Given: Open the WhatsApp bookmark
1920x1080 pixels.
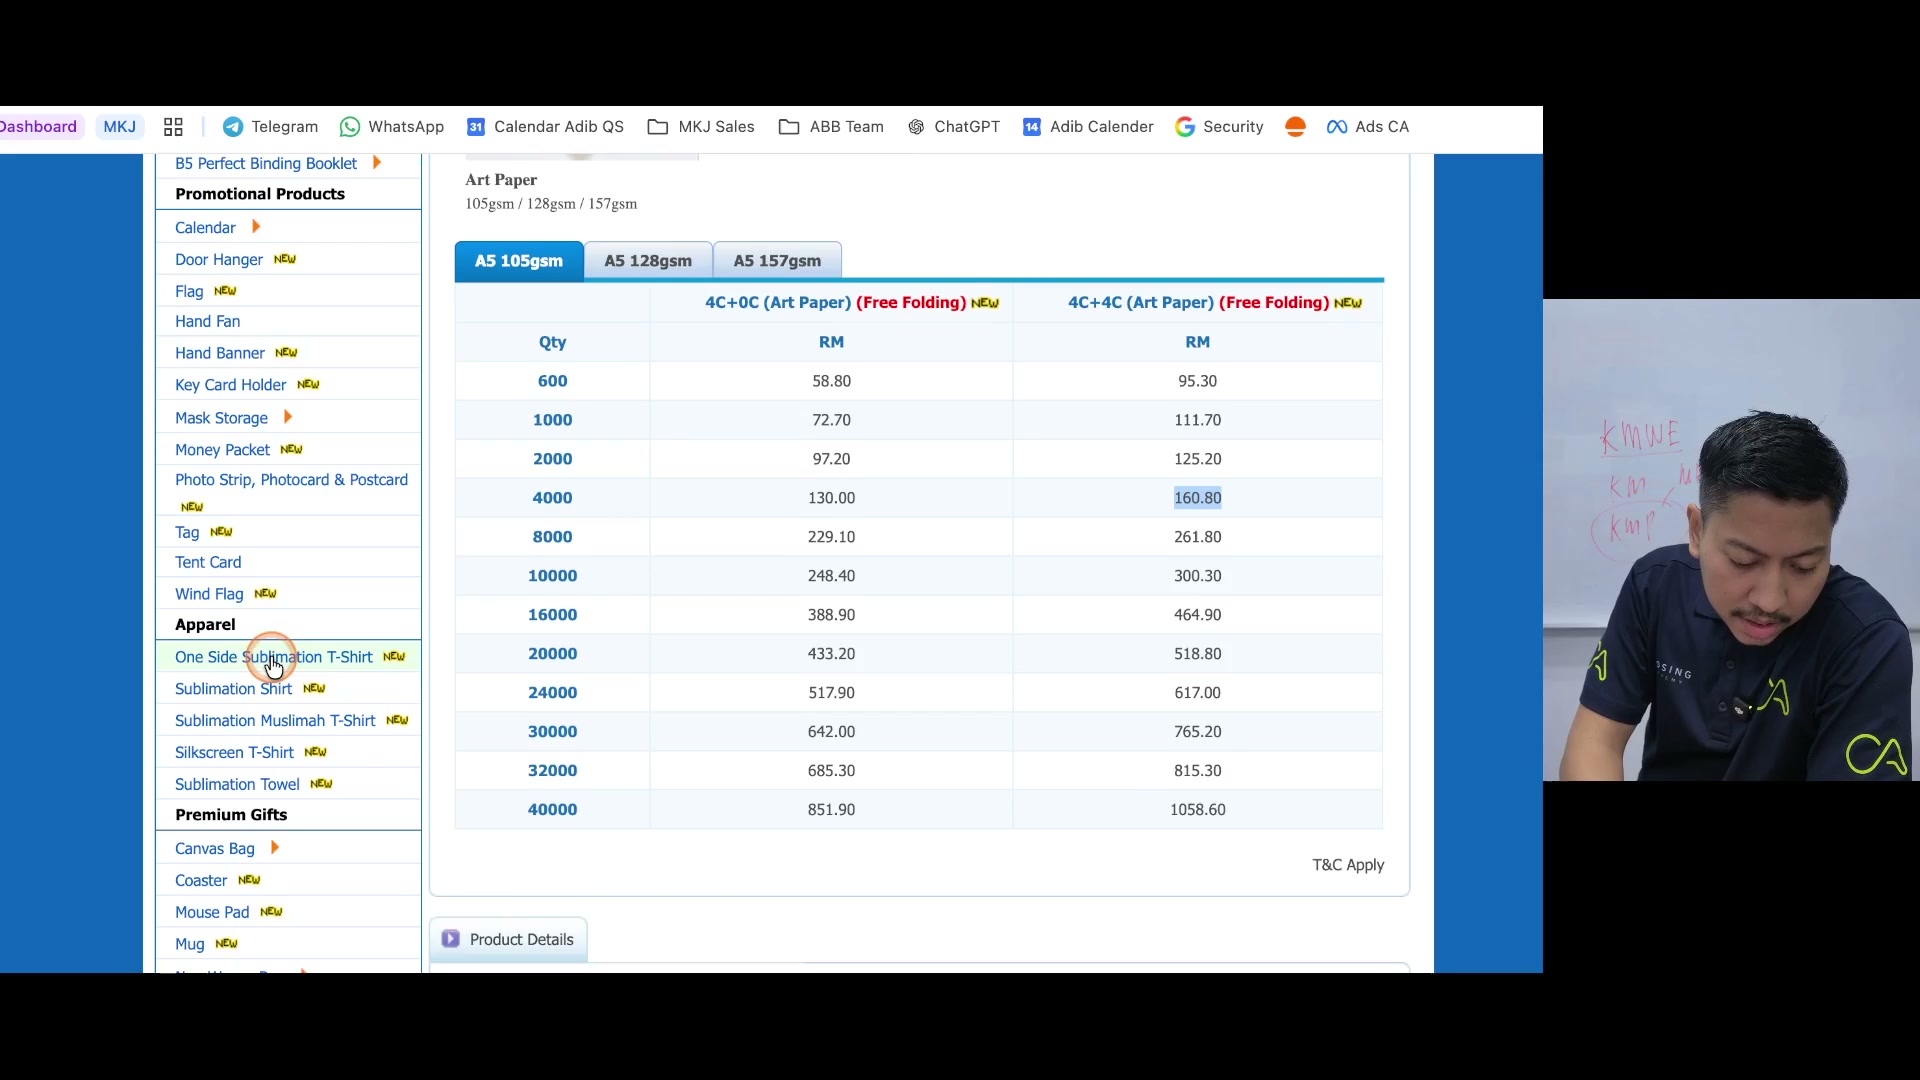Looking at the screenshot, I should click(x=392, y=127).
